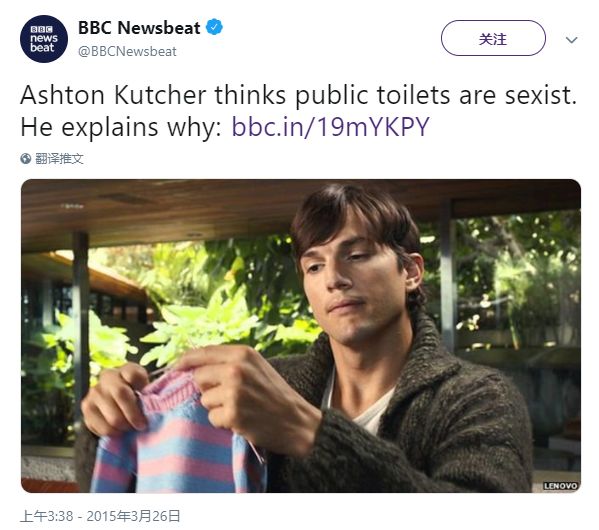Click the BBC Newsbeat display name
The width and height of the screenshot is (599, 530).
(139, 28)
